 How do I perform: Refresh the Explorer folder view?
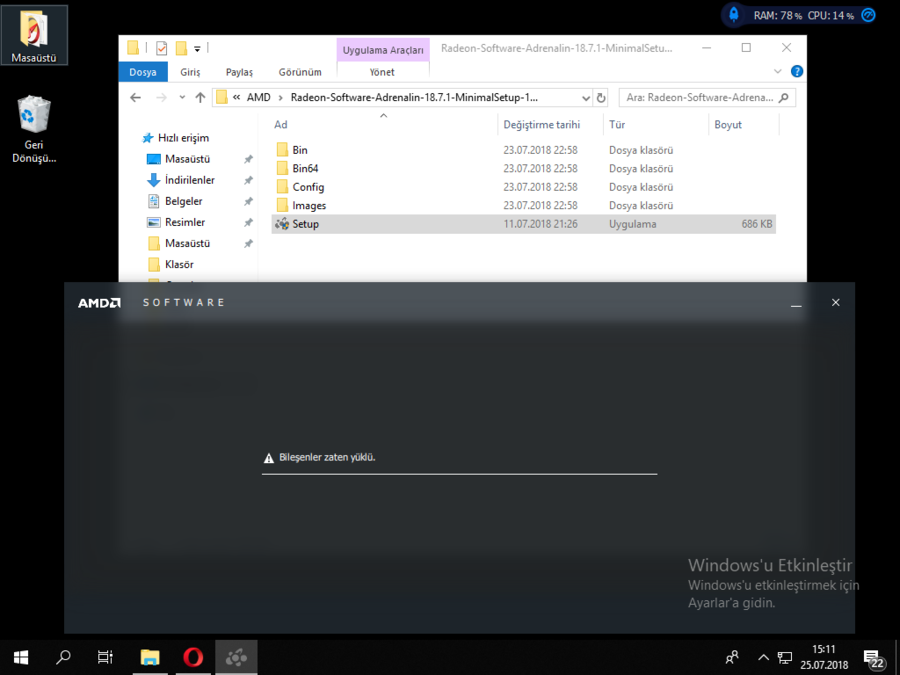601,98
